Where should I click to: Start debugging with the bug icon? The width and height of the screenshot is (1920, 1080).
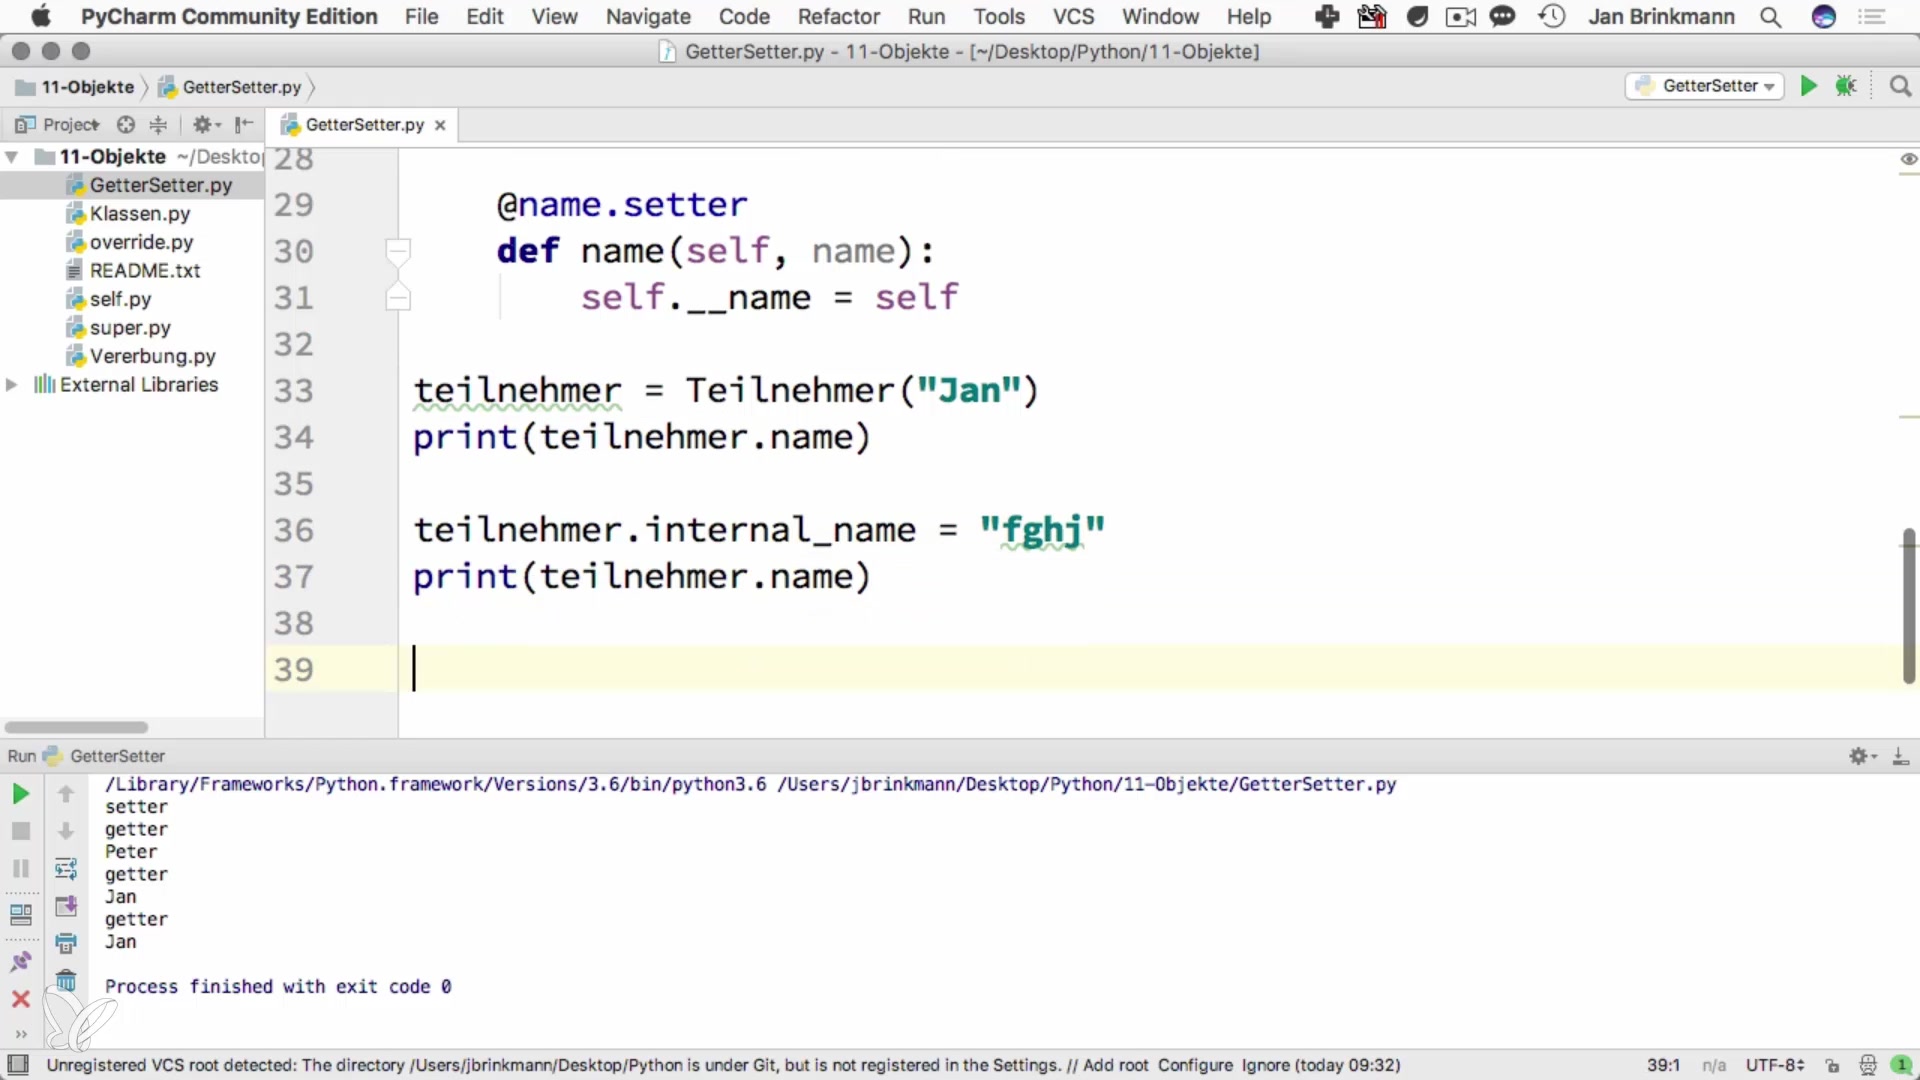1846,86
